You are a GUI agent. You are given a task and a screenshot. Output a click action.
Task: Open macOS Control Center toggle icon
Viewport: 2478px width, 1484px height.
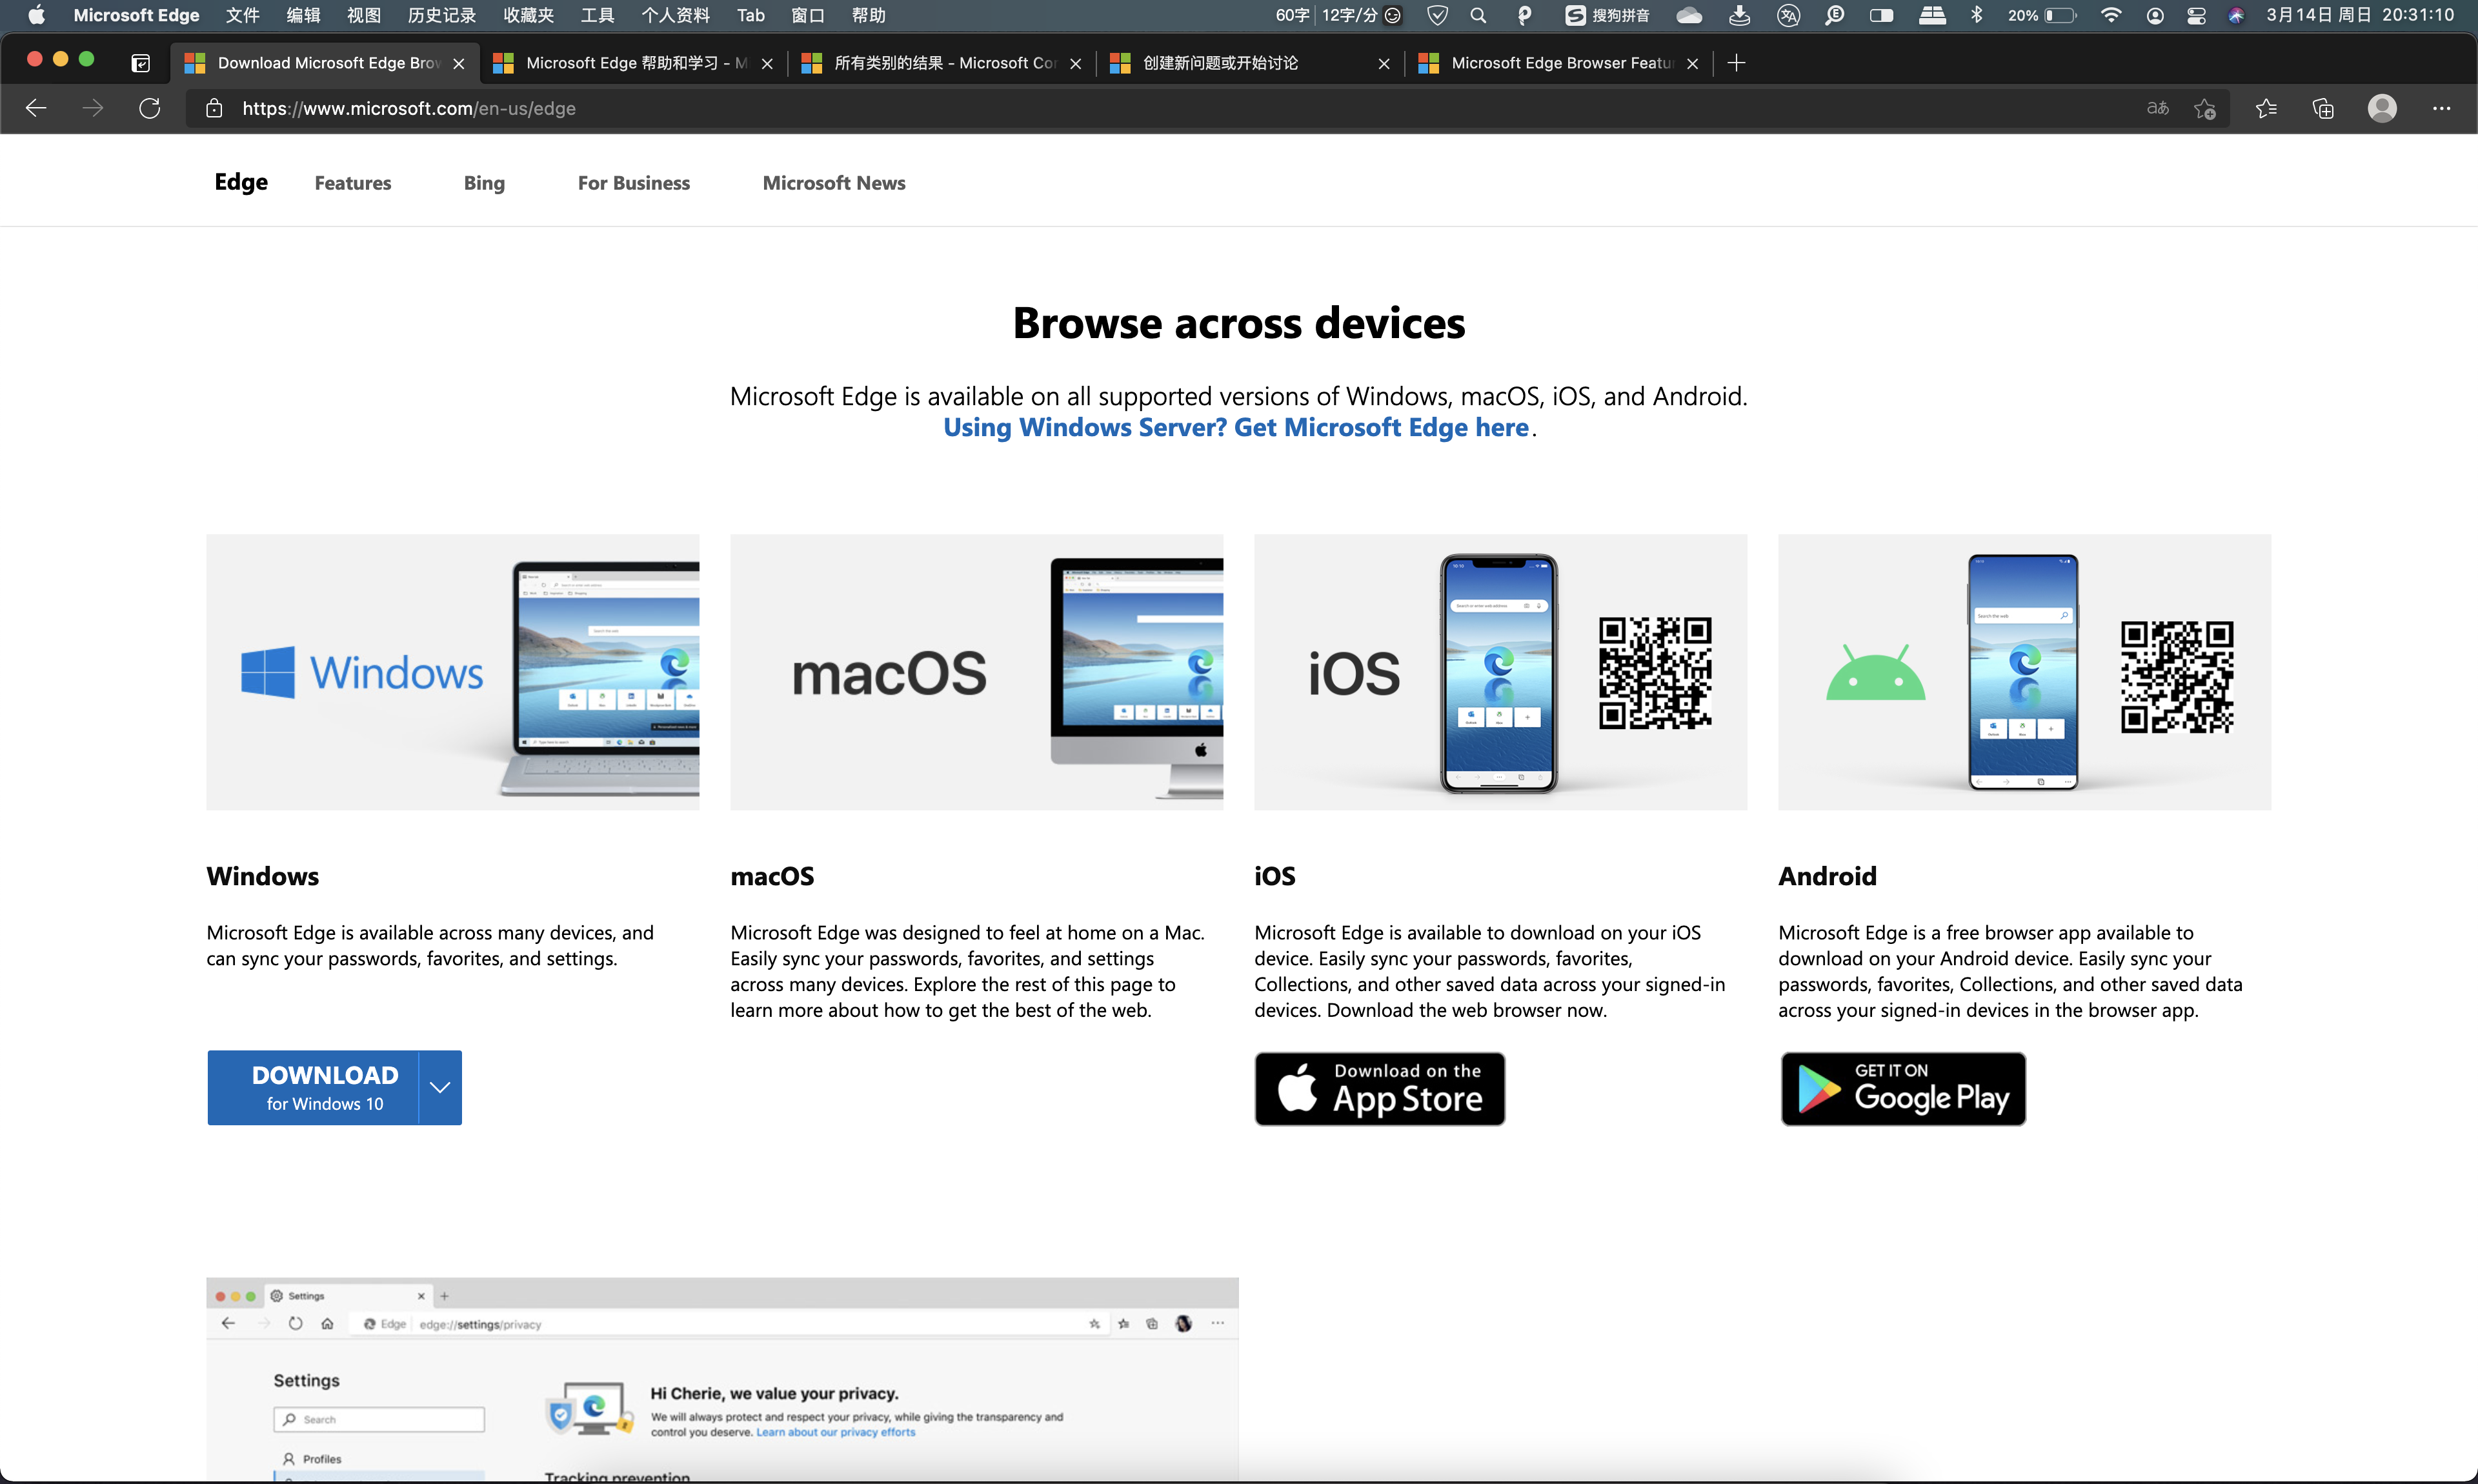(x=2196, y=15)
